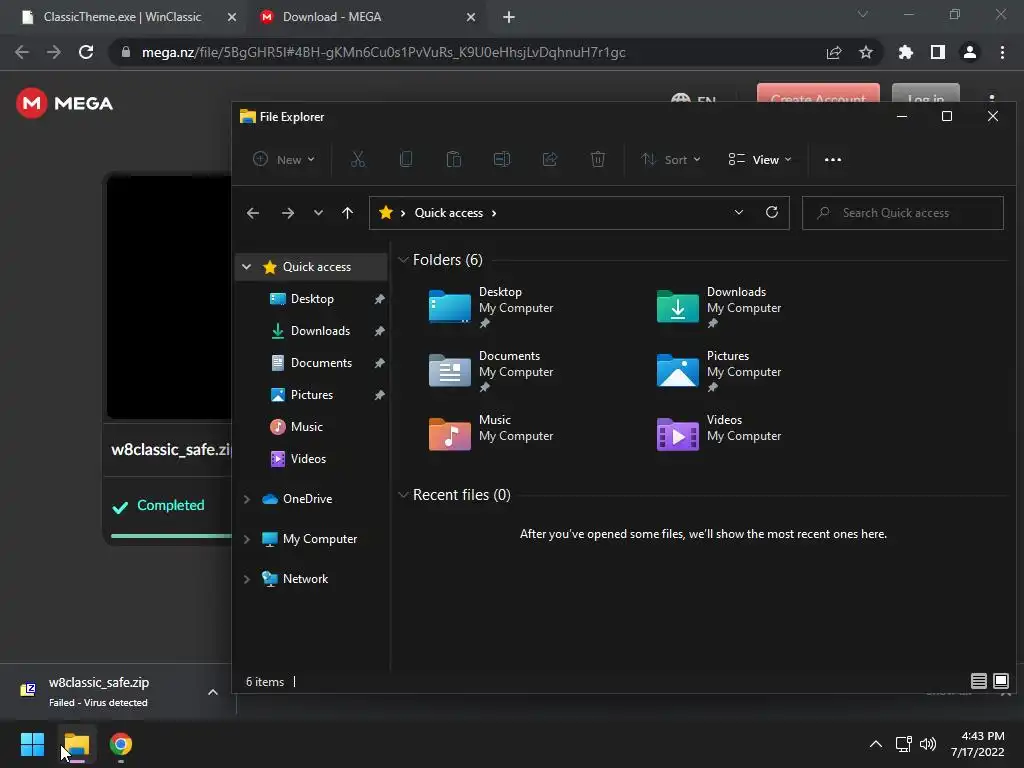This screenshot has height=768, width=1024.
Task: Click the Cut scissors icon in File Explorer
Action: (x=358, y=159)
